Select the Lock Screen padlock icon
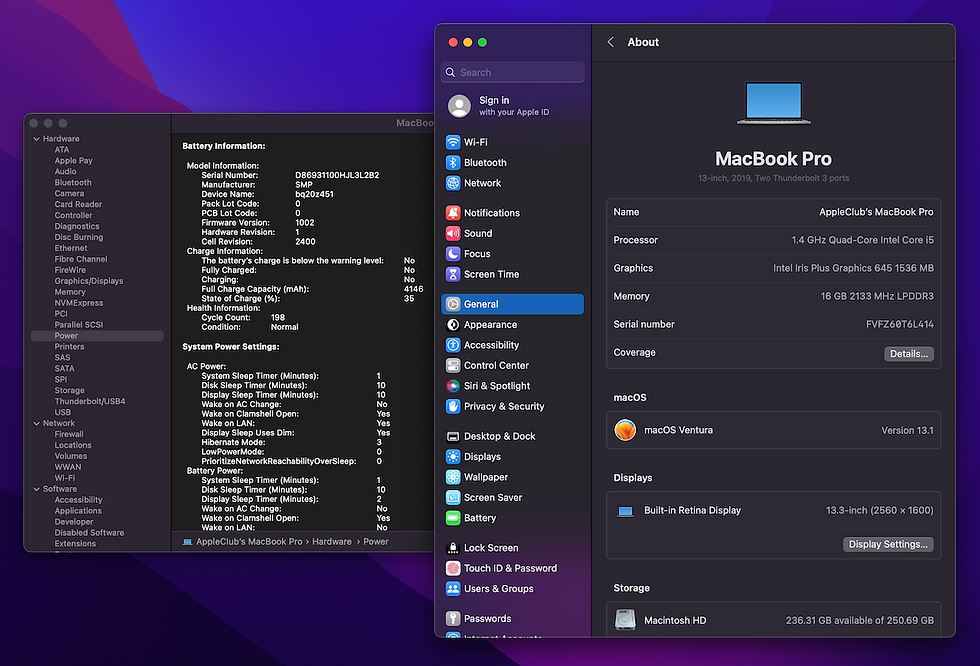Screen dimensions: 980x666 (453, 548)
